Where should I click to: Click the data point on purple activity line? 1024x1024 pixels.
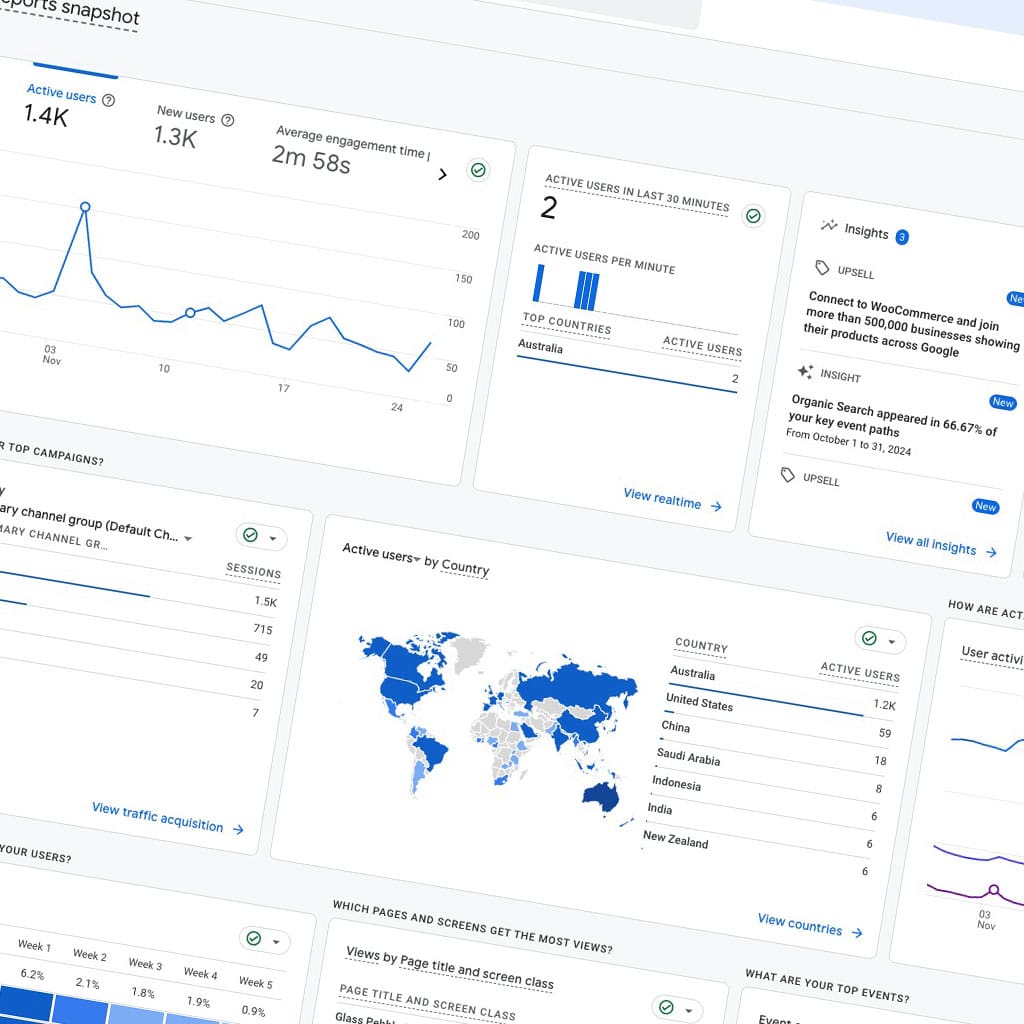click(x=993, y=889)
